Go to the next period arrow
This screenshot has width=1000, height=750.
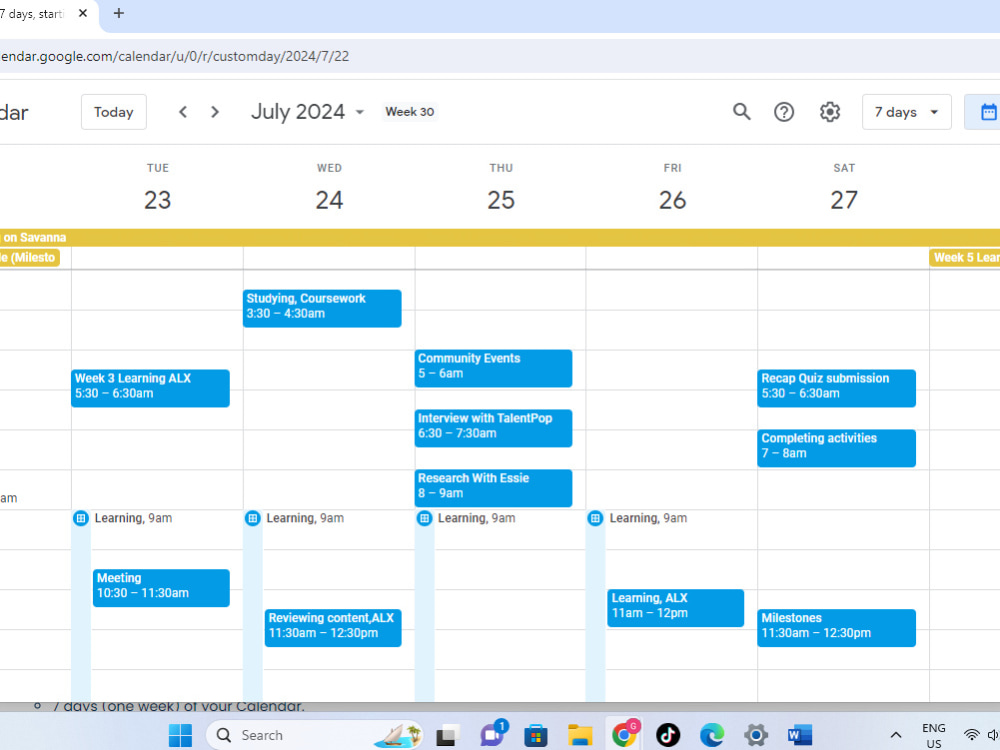[x=215, y=112]
